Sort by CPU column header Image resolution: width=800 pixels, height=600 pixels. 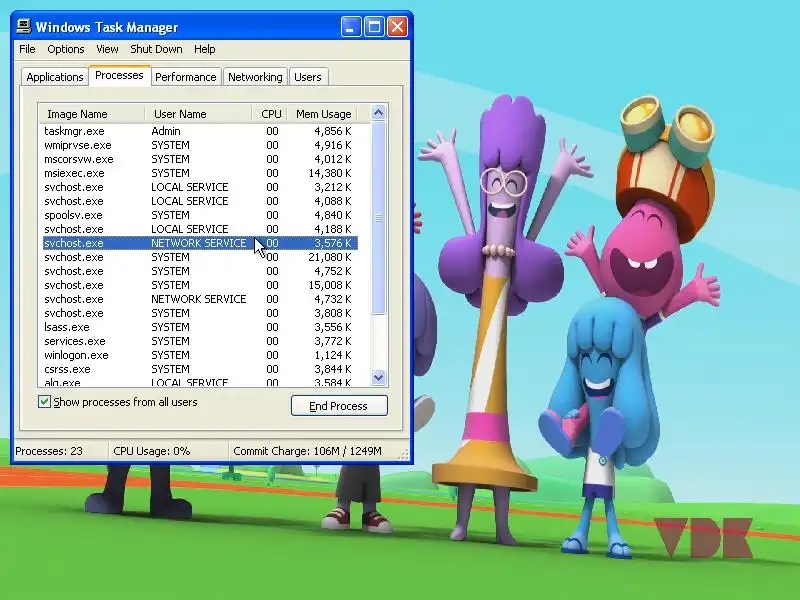click(x=271, y=114)
